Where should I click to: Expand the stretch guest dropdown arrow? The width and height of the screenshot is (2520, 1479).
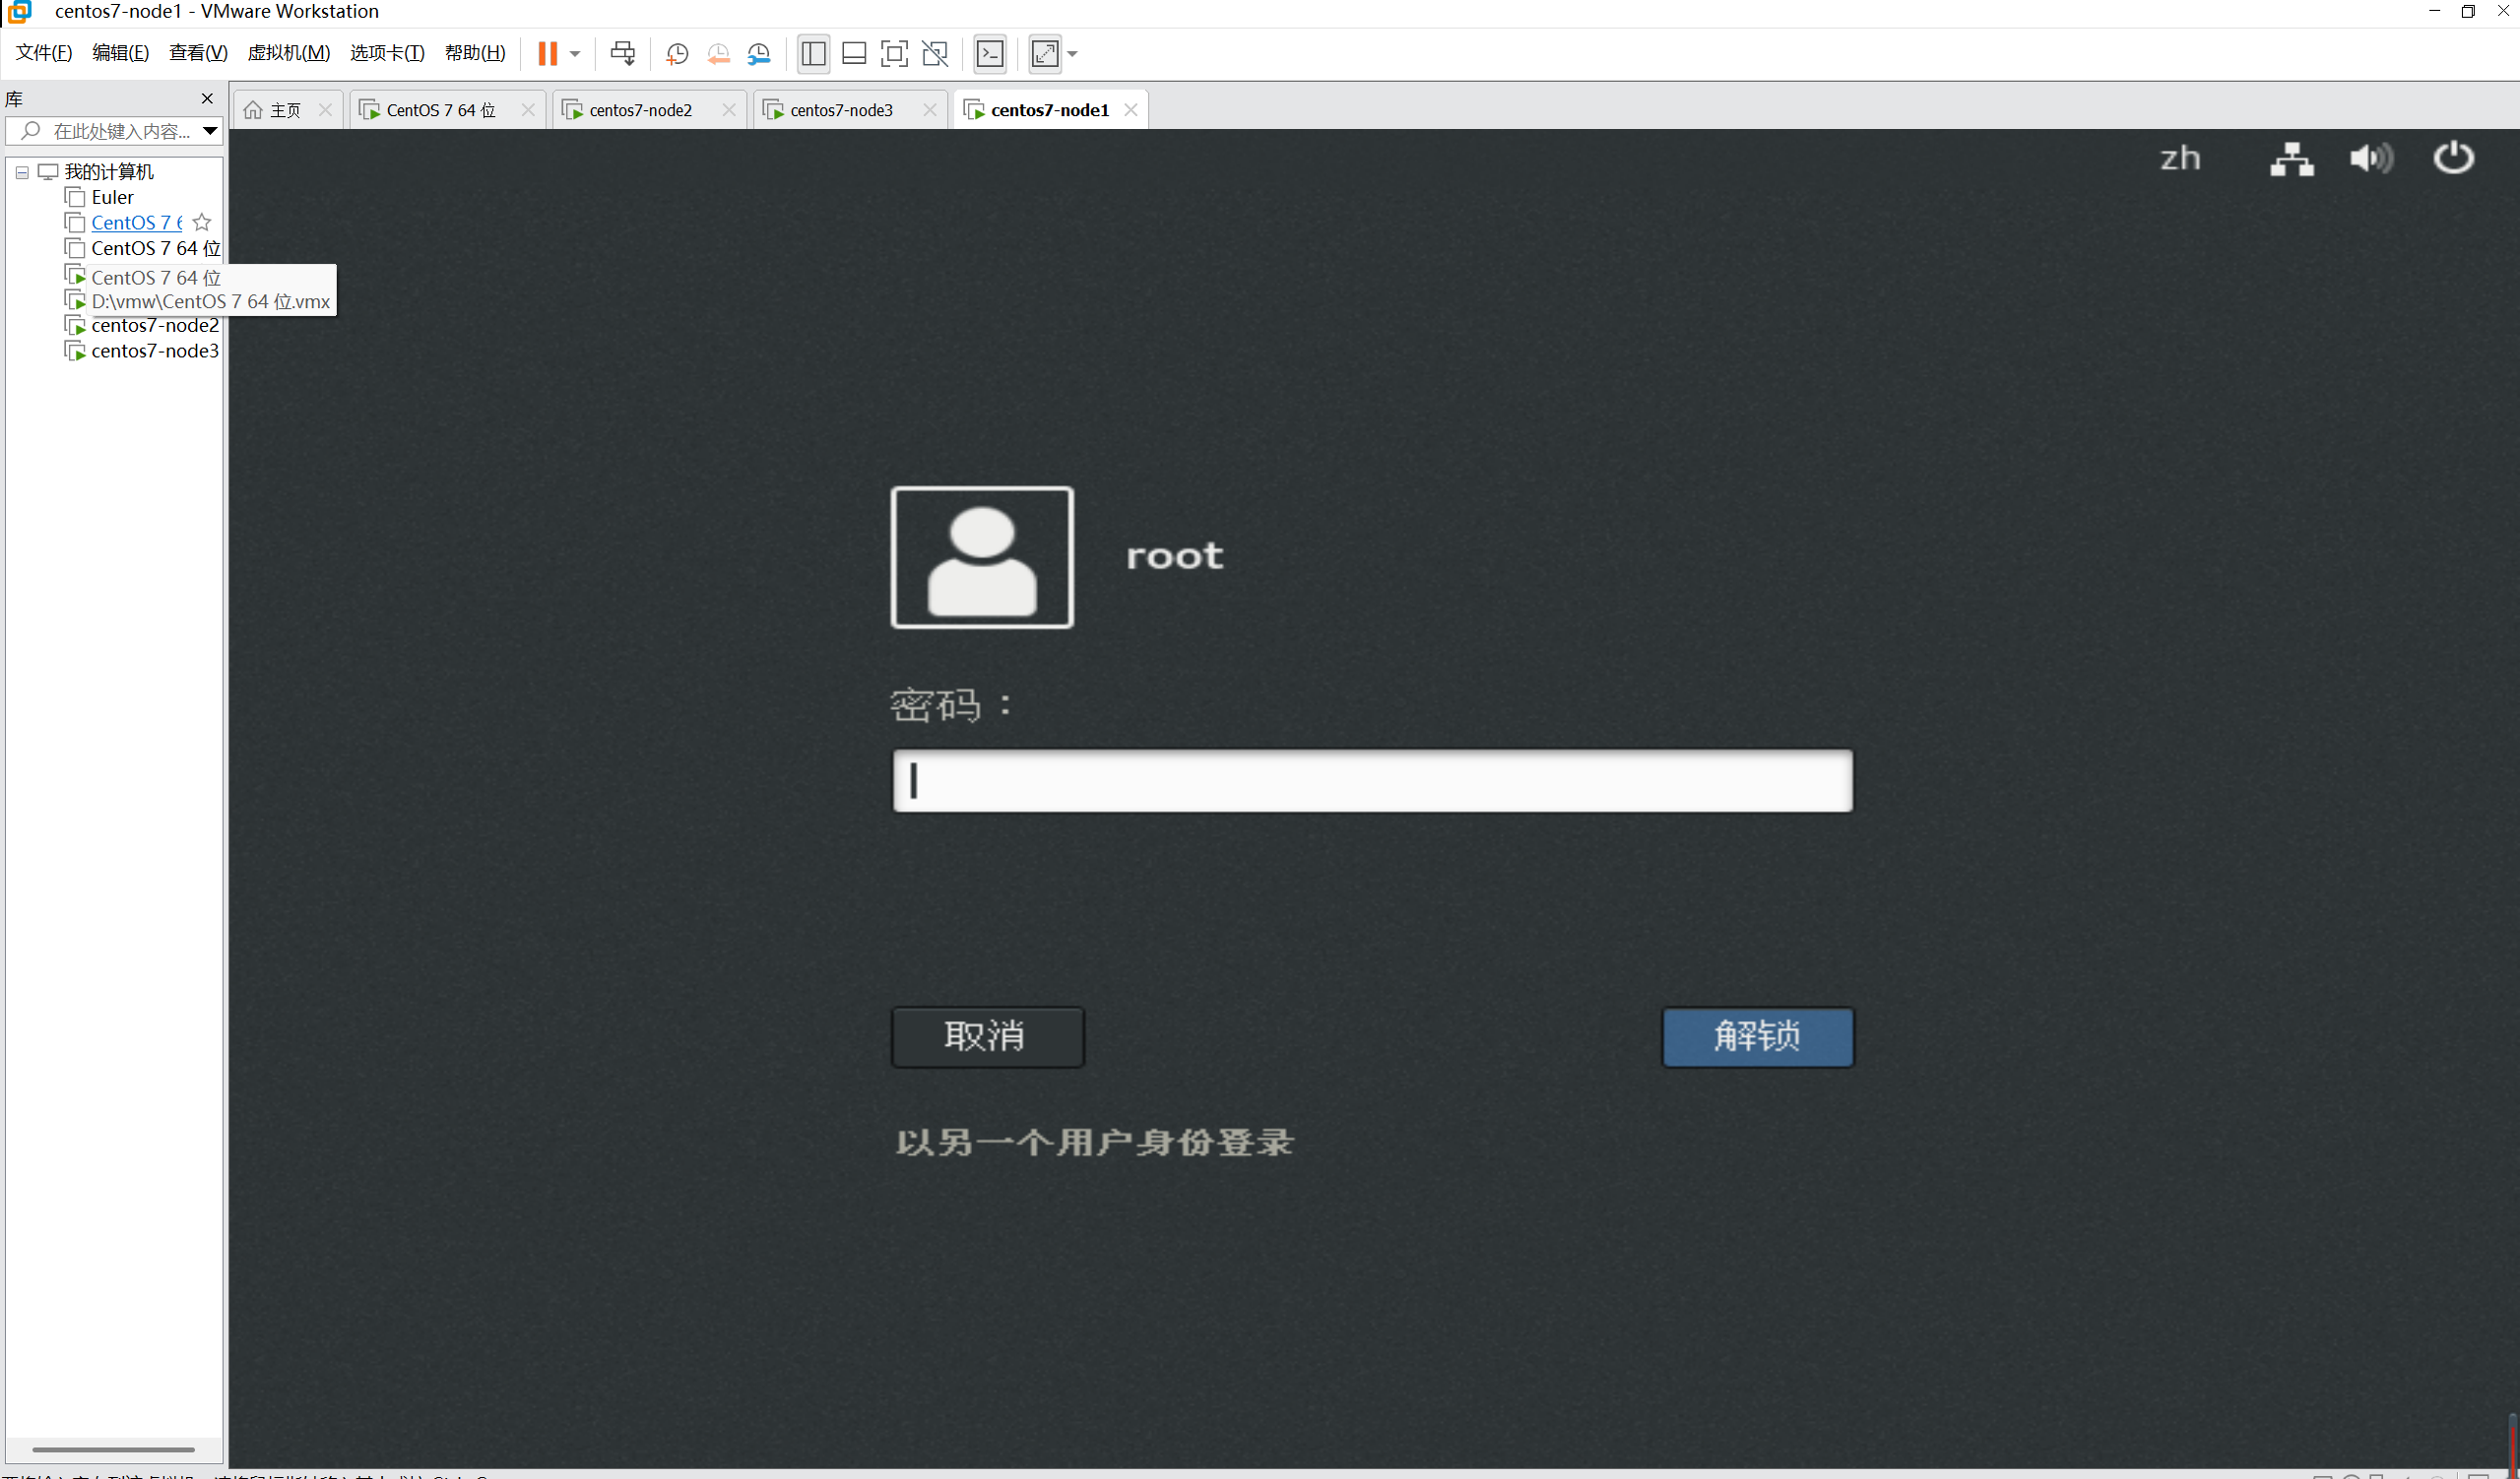point(1073,53)
